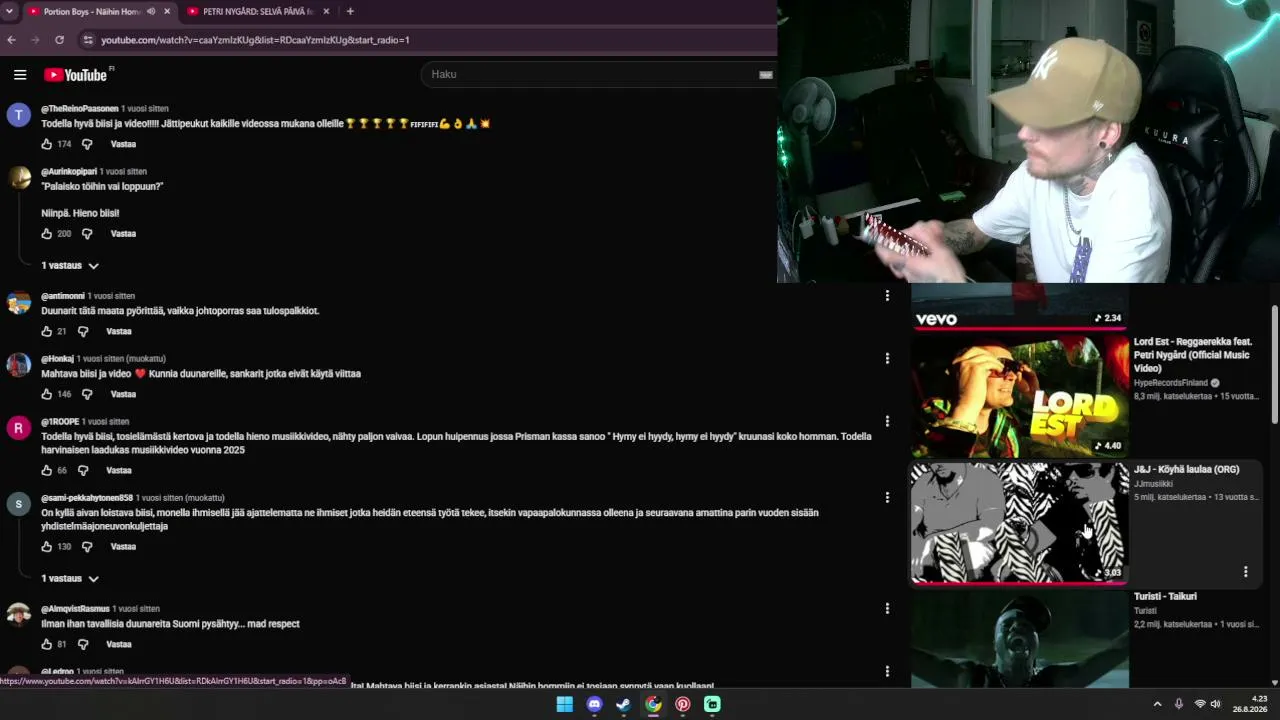
Task: Open Turisti - Taikuri video title
Action: pyautogui.click(x=1165, y=597)
